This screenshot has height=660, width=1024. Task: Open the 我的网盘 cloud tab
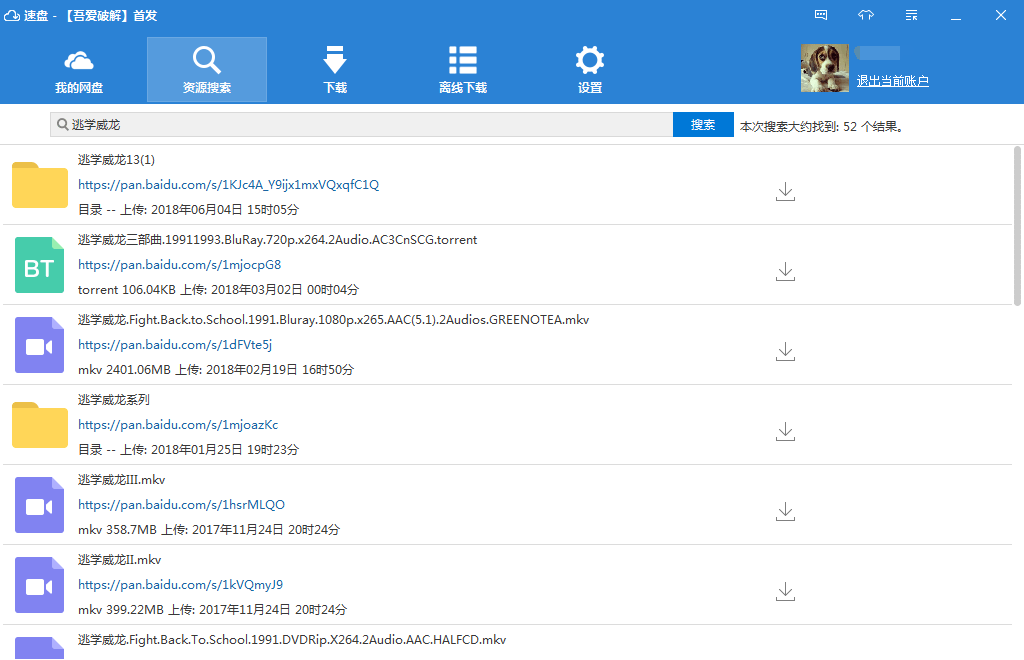[x=79, y=70]
